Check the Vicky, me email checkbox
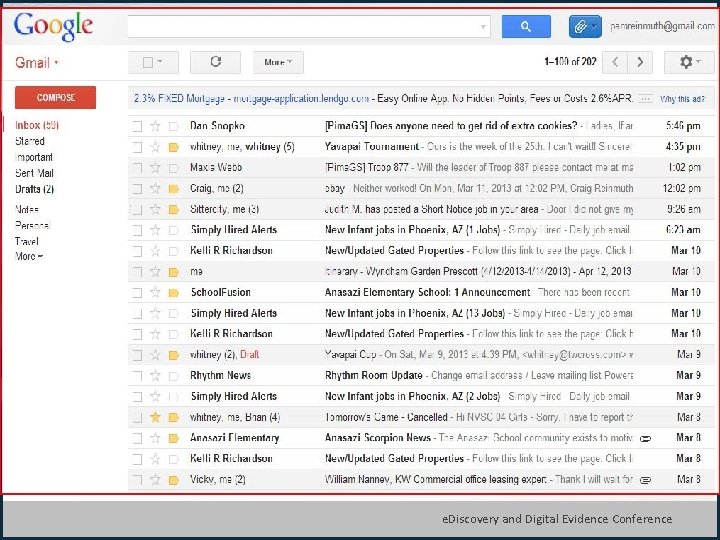The image size is (720, 540). (137, 480)
